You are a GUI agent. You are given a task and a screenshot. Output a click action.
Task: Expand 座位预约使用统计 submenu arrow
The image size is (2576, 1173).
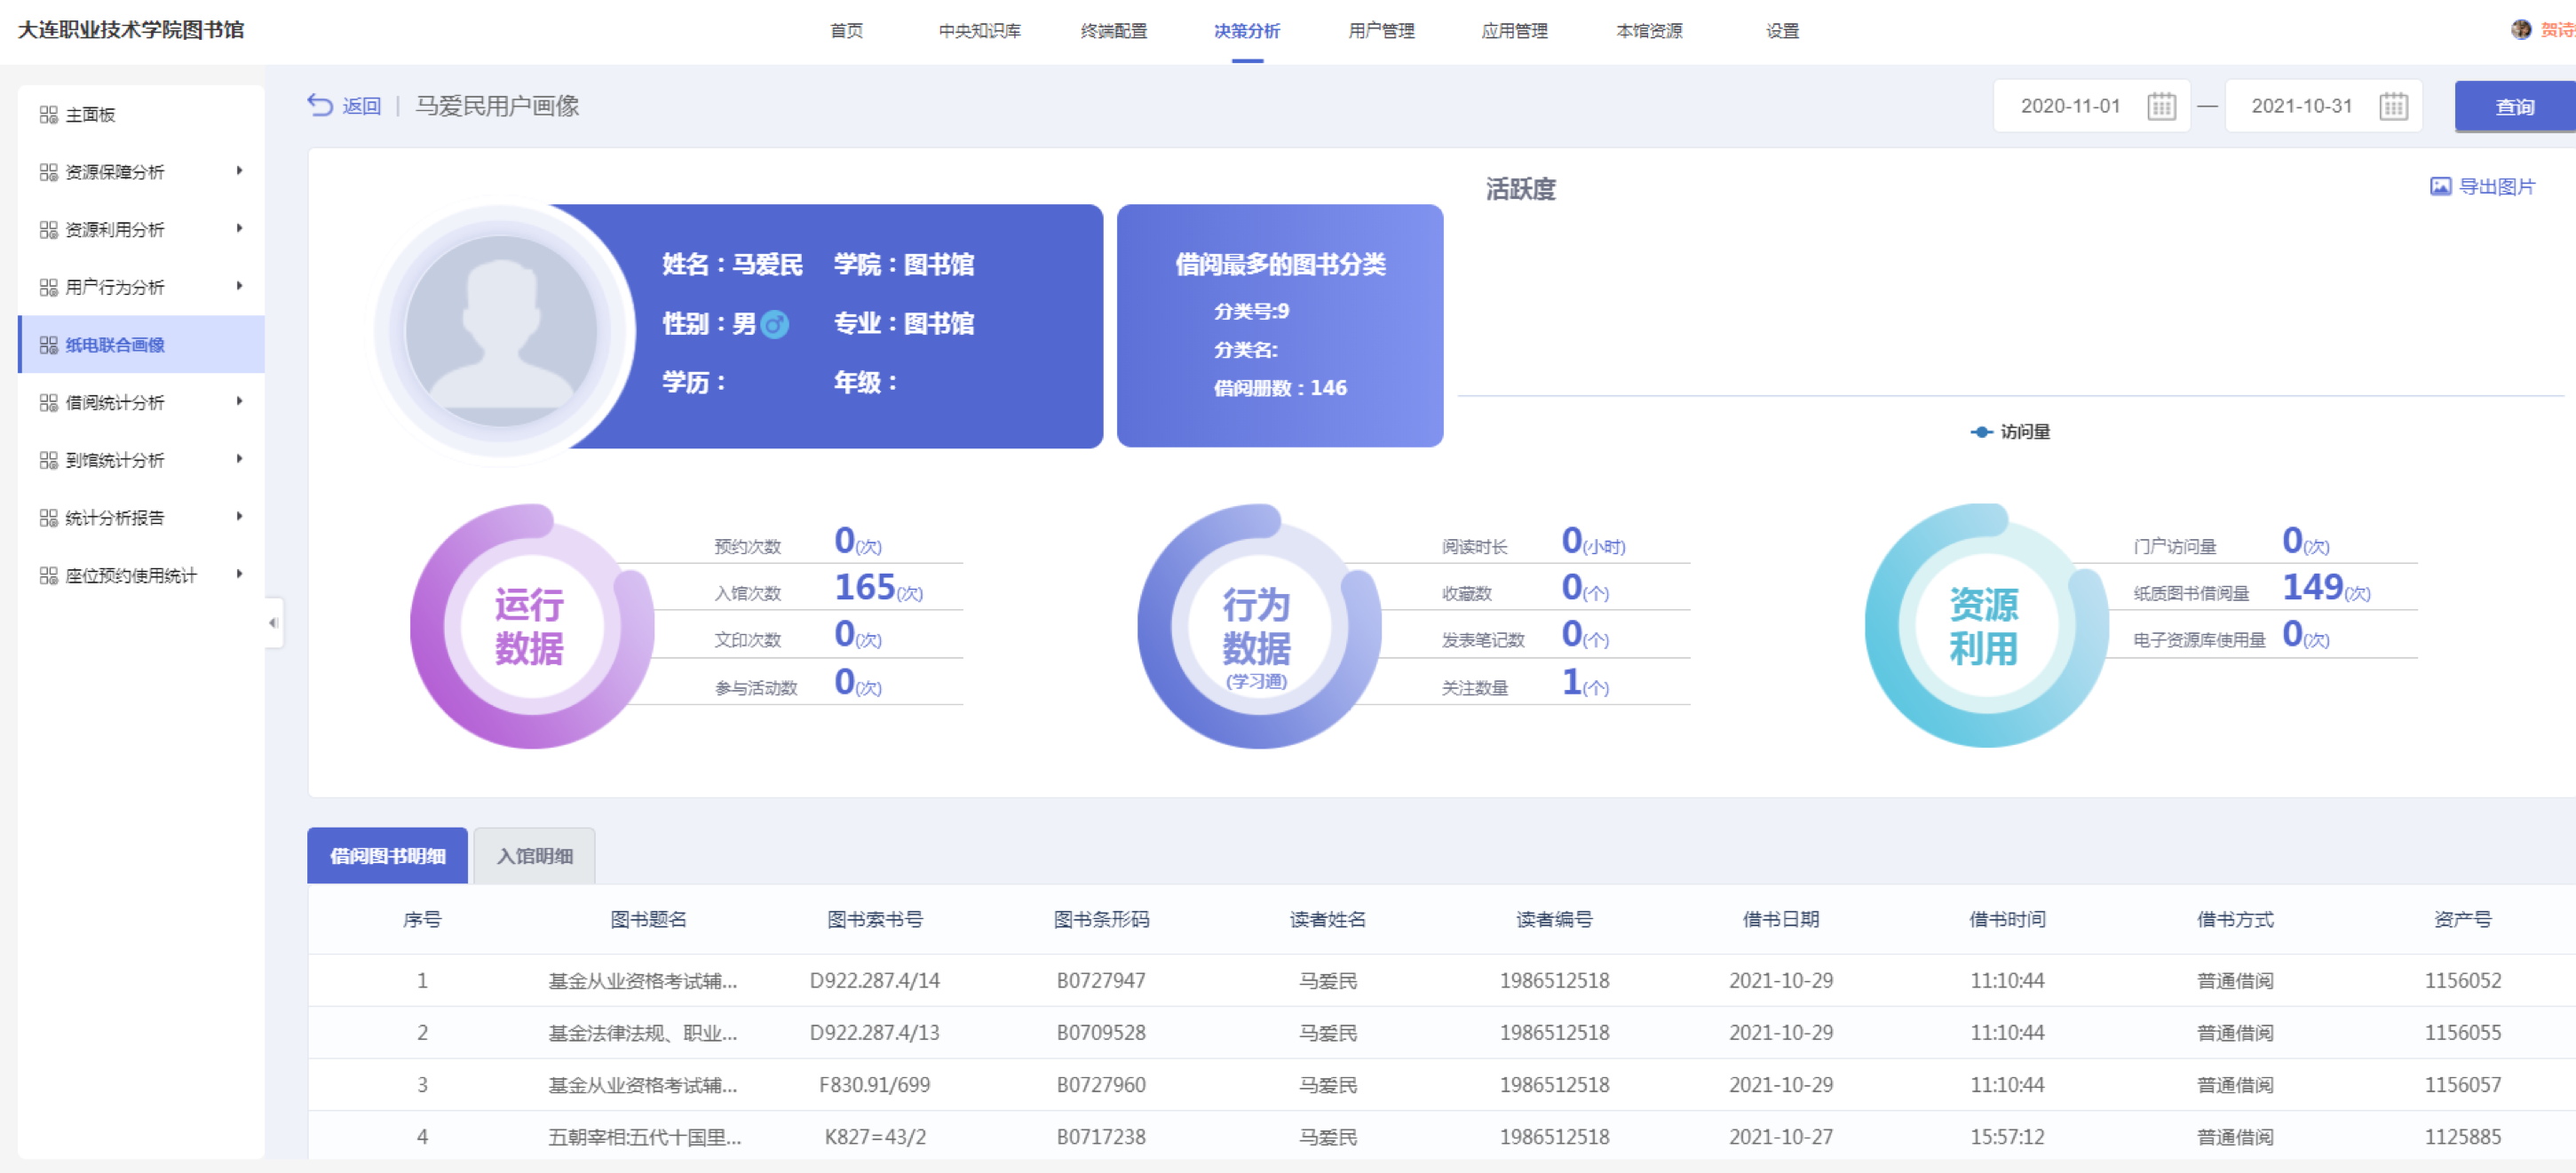[x=239, y=574]
